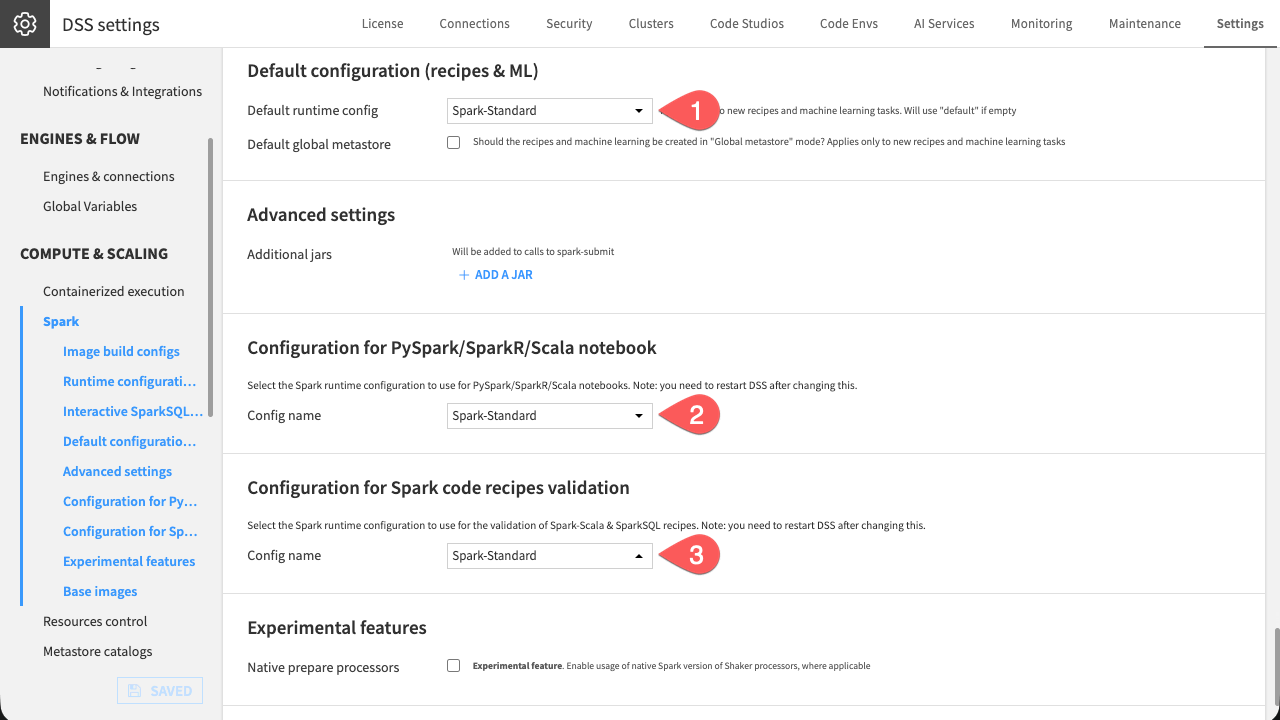Select the Settings tab

tap(1240, 24)
